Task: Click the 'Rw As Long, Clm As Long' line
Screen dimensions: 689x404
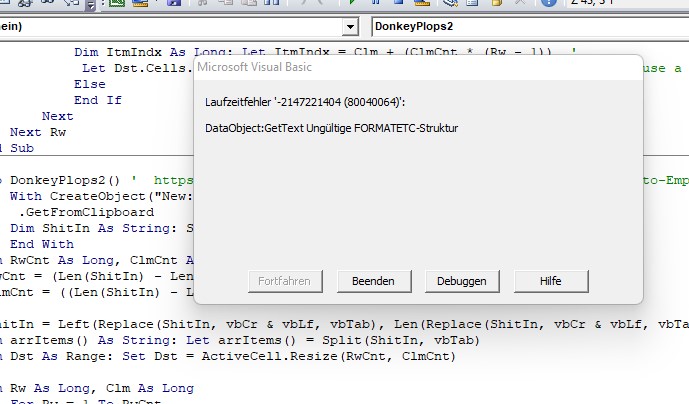Action: click(97, 389)
